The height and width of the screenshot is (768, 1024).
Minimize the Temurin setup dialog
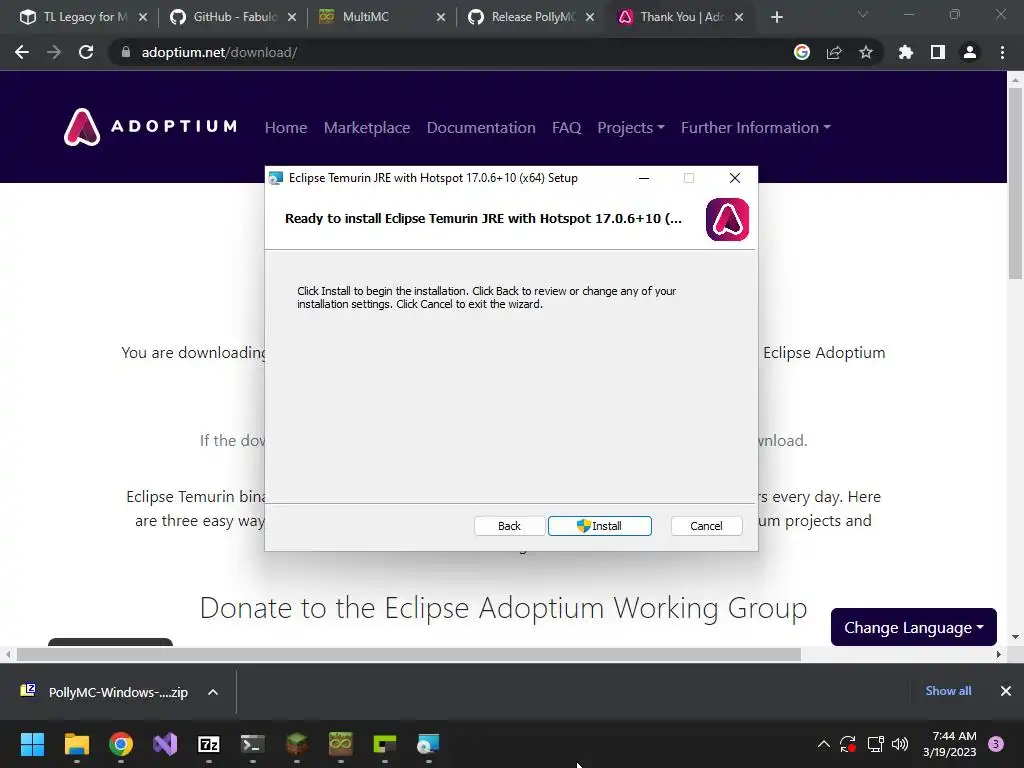coord(644,178)
